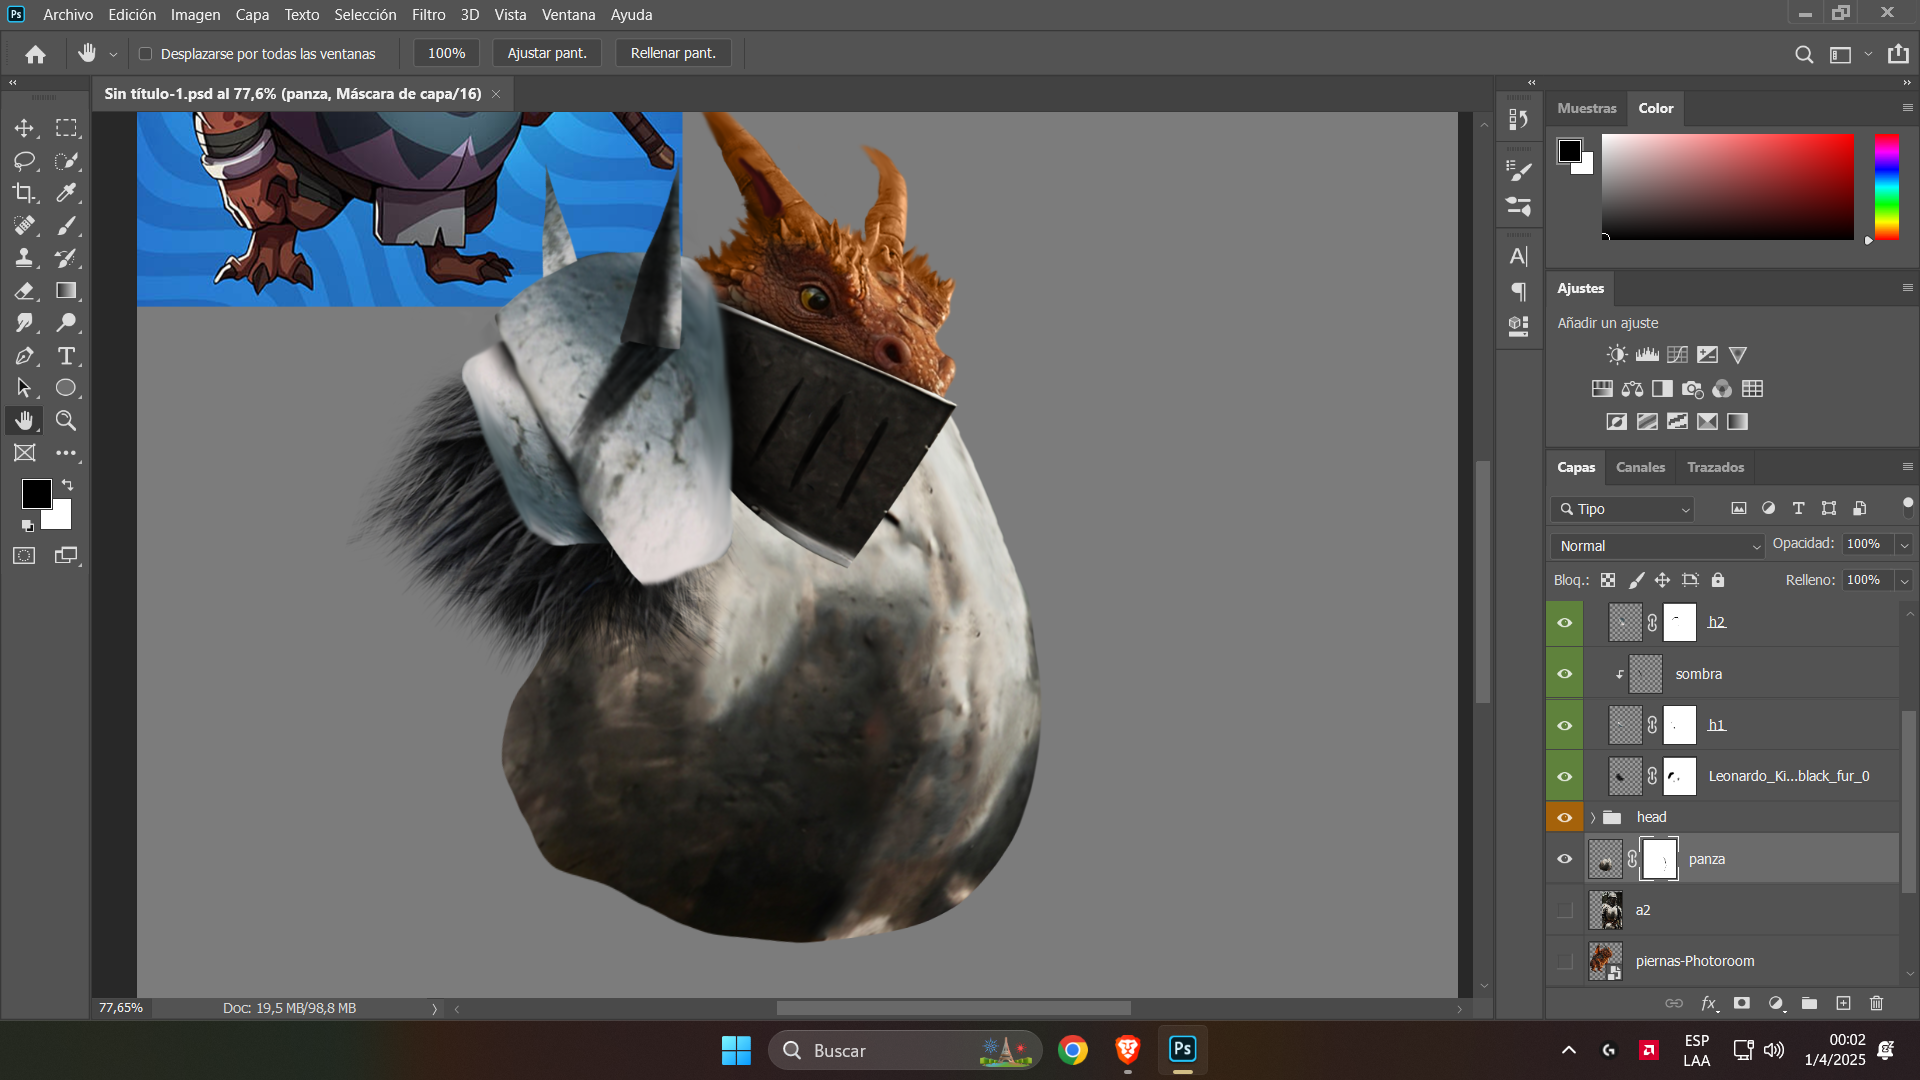Create new group folder icon

[x=1809, y=1003]
